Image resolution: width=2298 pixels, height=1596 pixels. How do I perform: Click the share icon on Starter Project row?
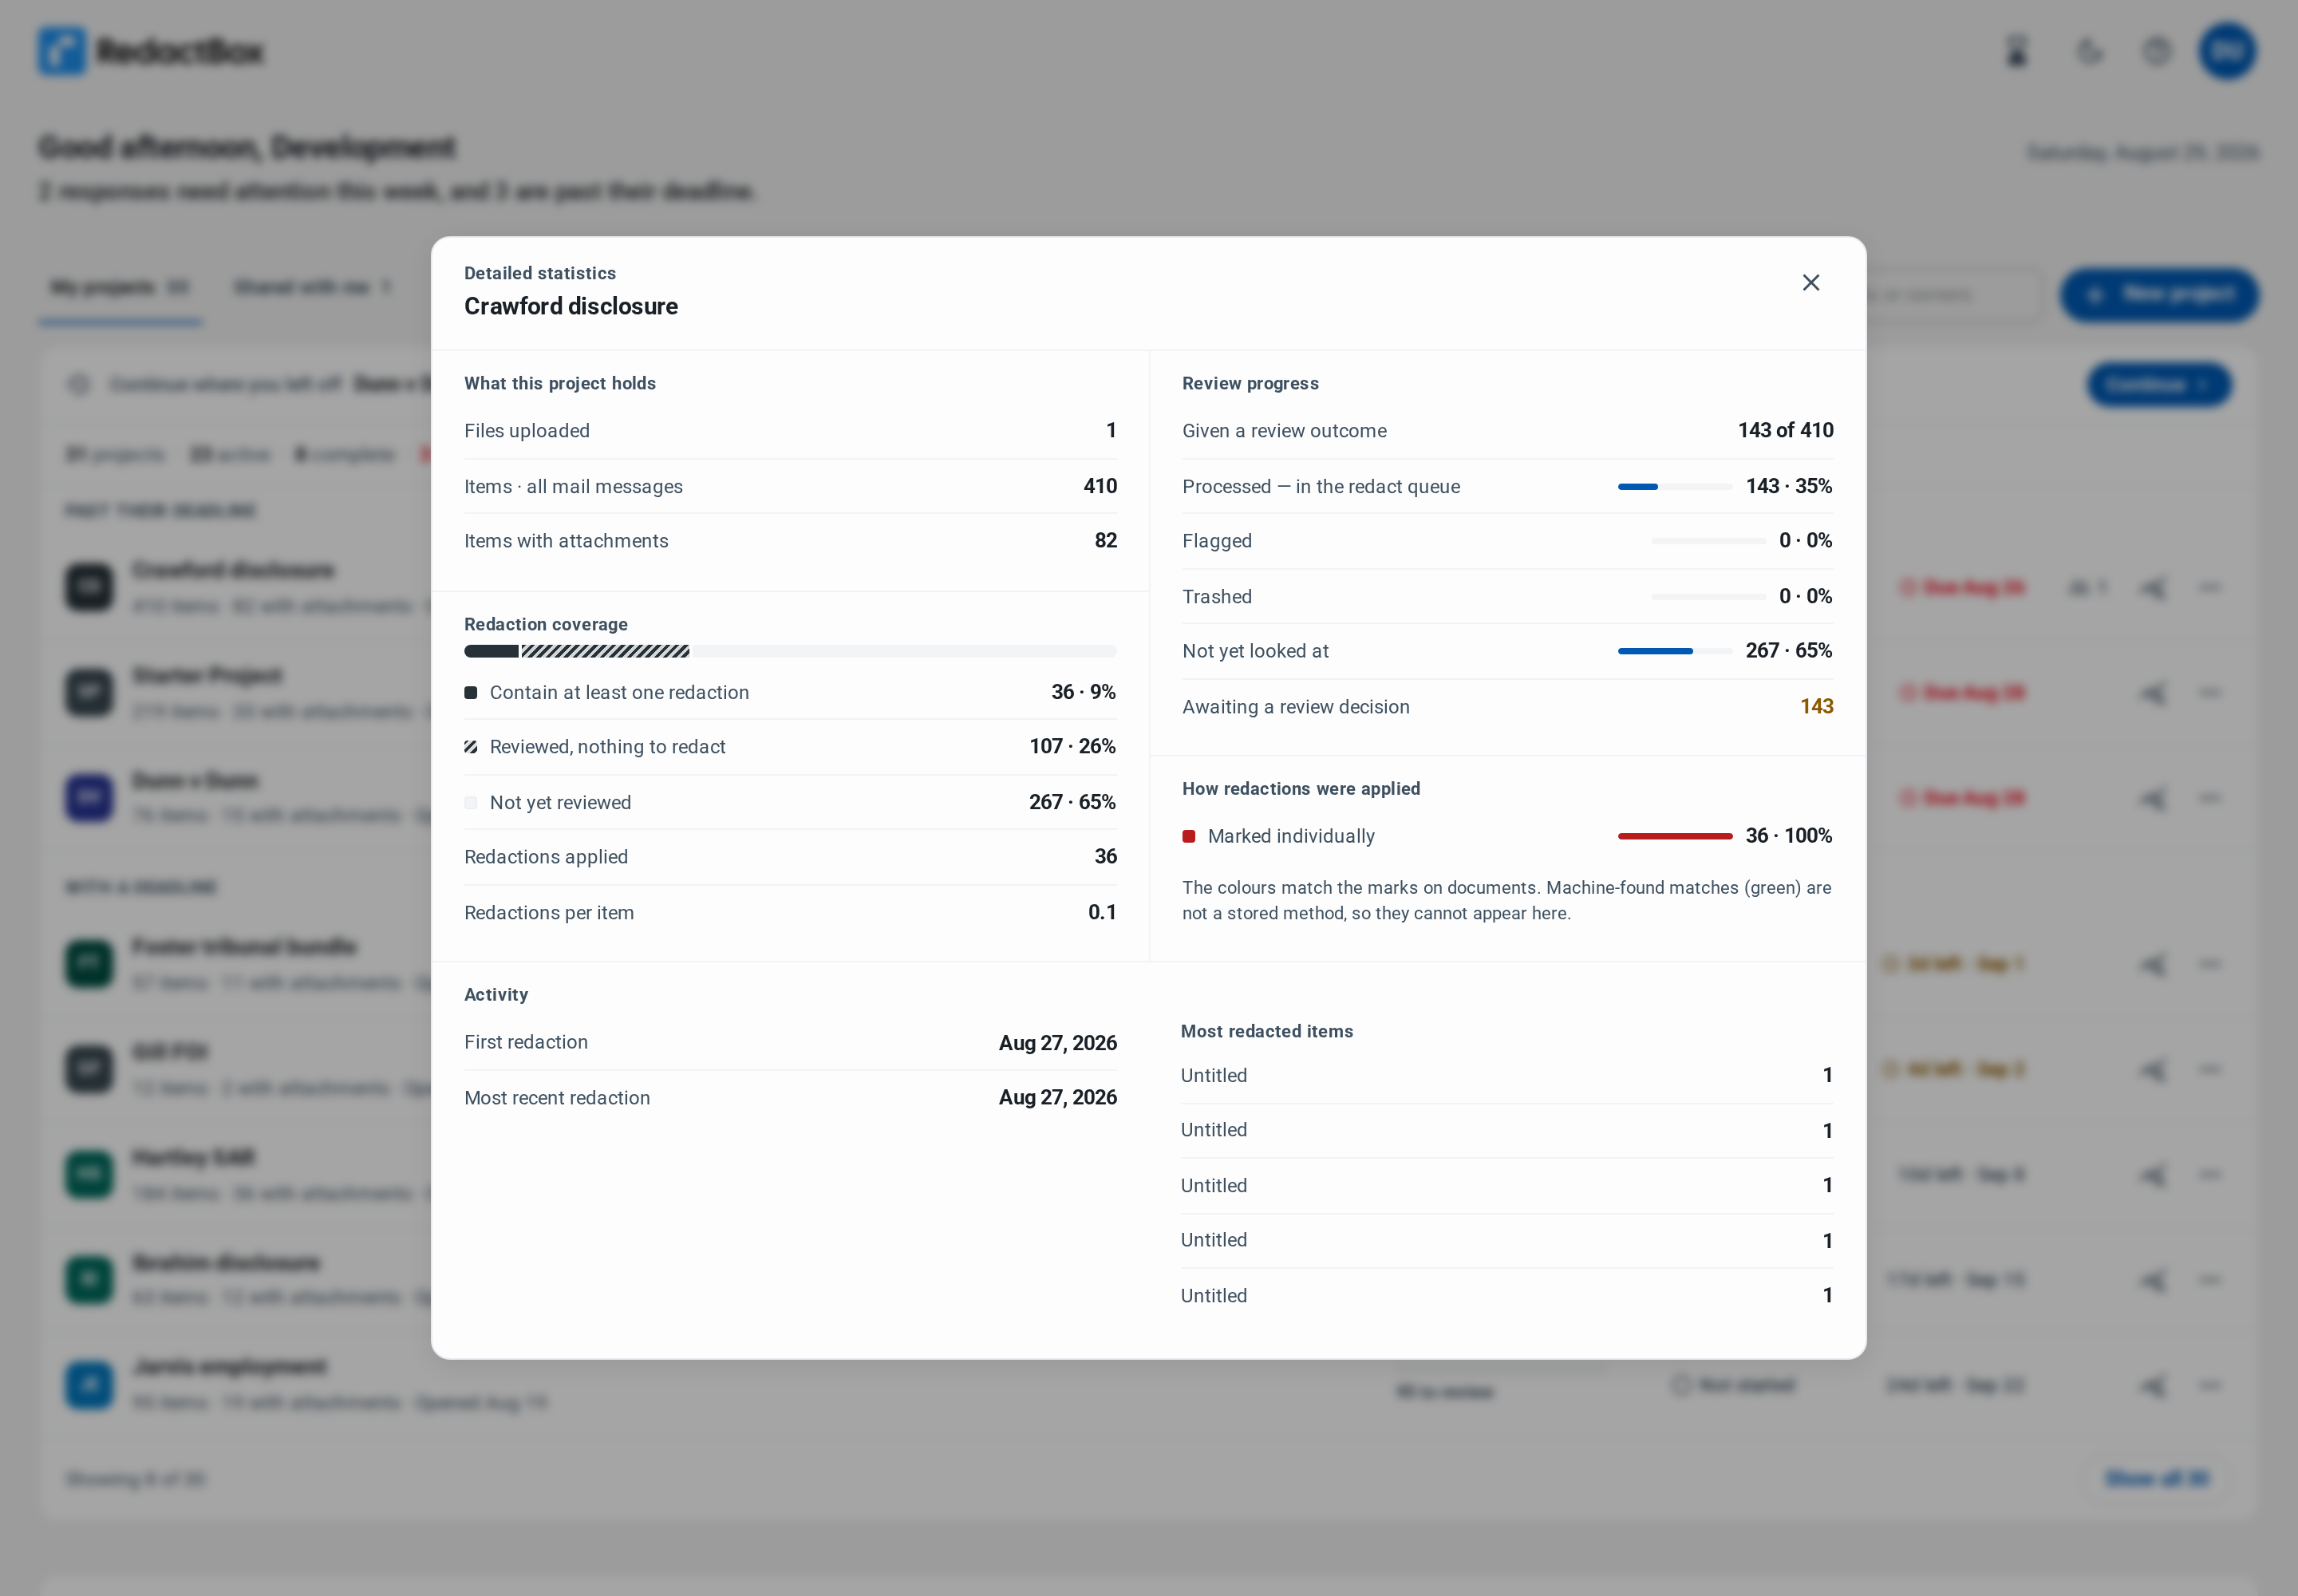pos(2153,693)
